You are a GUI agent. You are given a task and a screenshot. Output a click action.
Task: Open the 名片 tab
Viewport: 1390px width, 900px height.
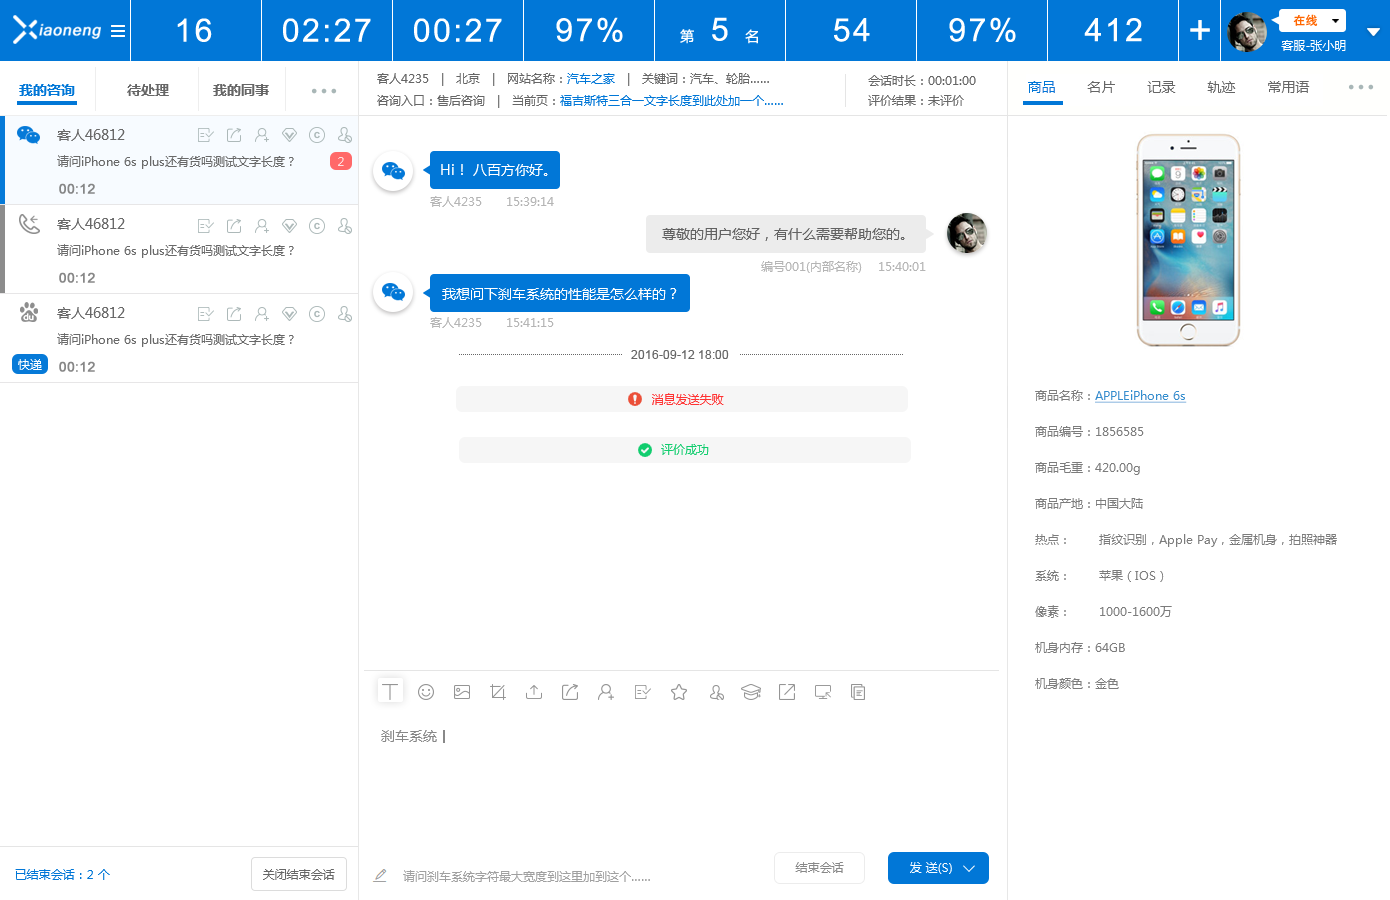coord(1101,87)
